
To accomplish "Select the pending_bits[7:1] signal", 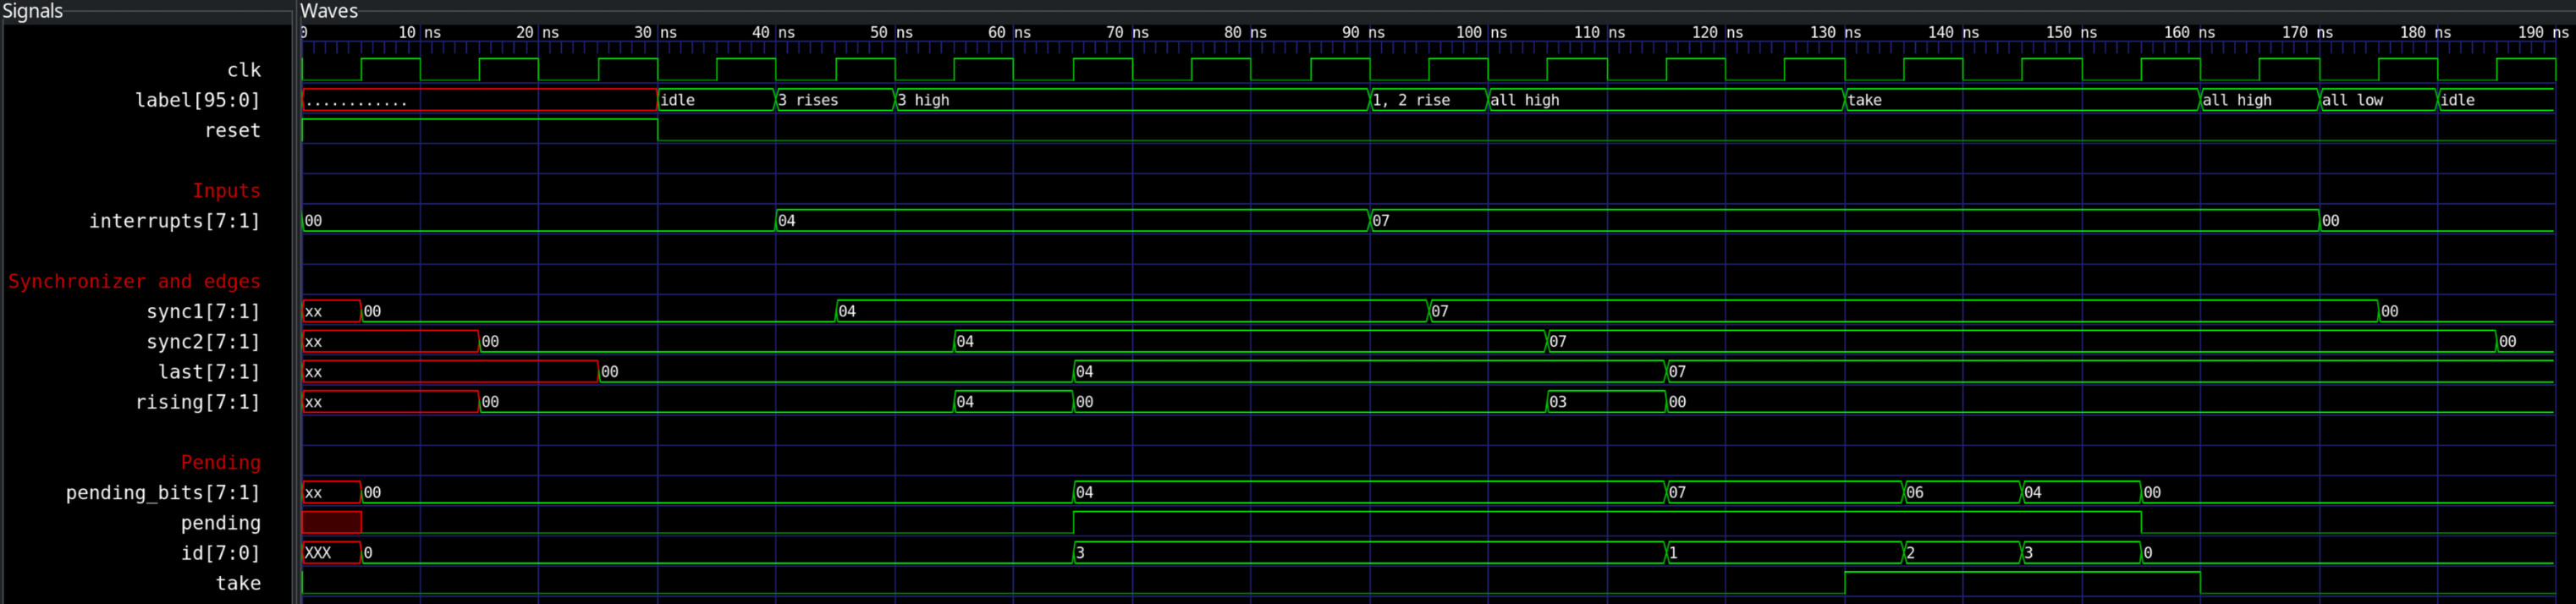I will (162, 492).
